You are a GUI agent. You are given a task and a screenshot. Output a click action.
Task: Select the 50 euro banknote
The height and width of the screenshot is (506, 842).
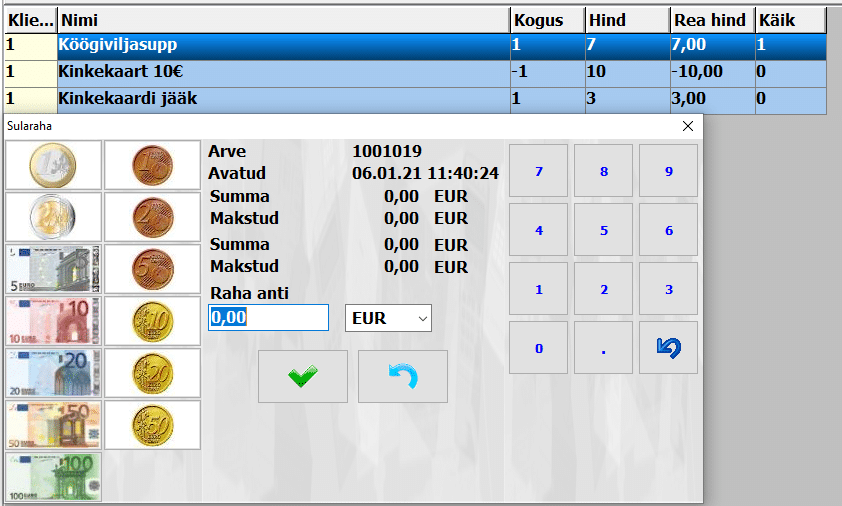54,425
